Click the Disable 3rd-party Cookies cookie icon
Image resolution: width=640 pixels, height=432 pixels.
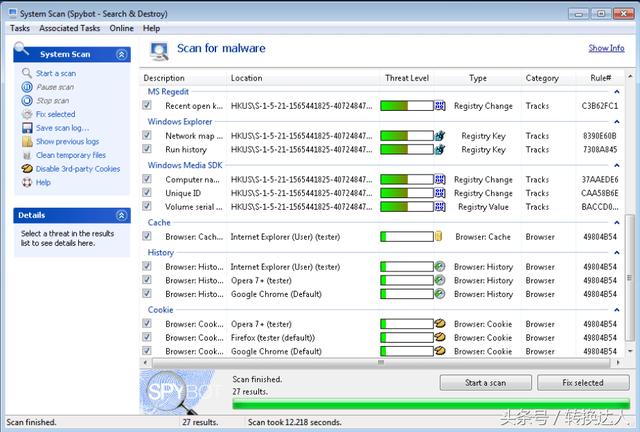point(27,169)
